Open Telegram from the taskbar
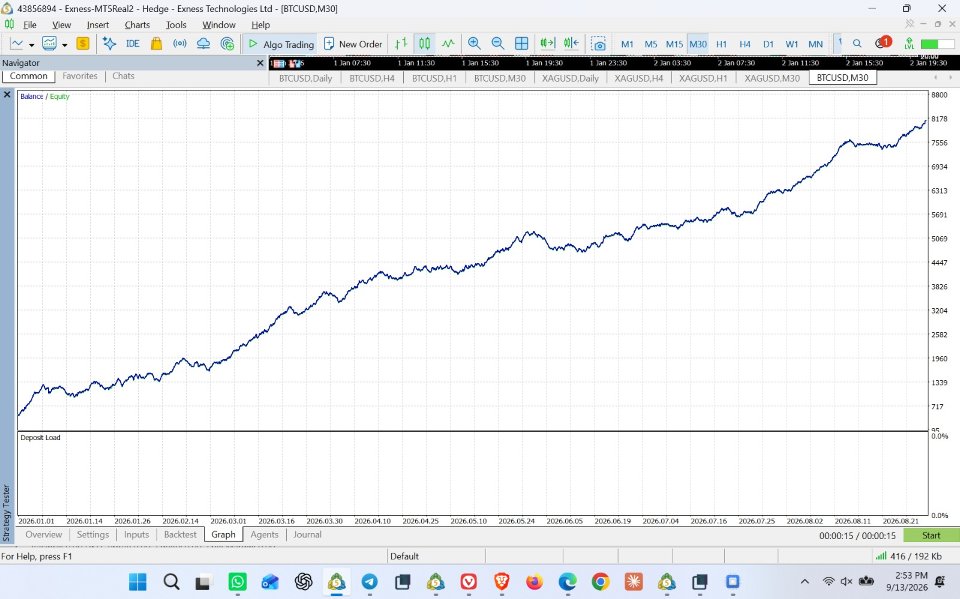Viewport: 960px width, 599px height. (x=369, y=581)
